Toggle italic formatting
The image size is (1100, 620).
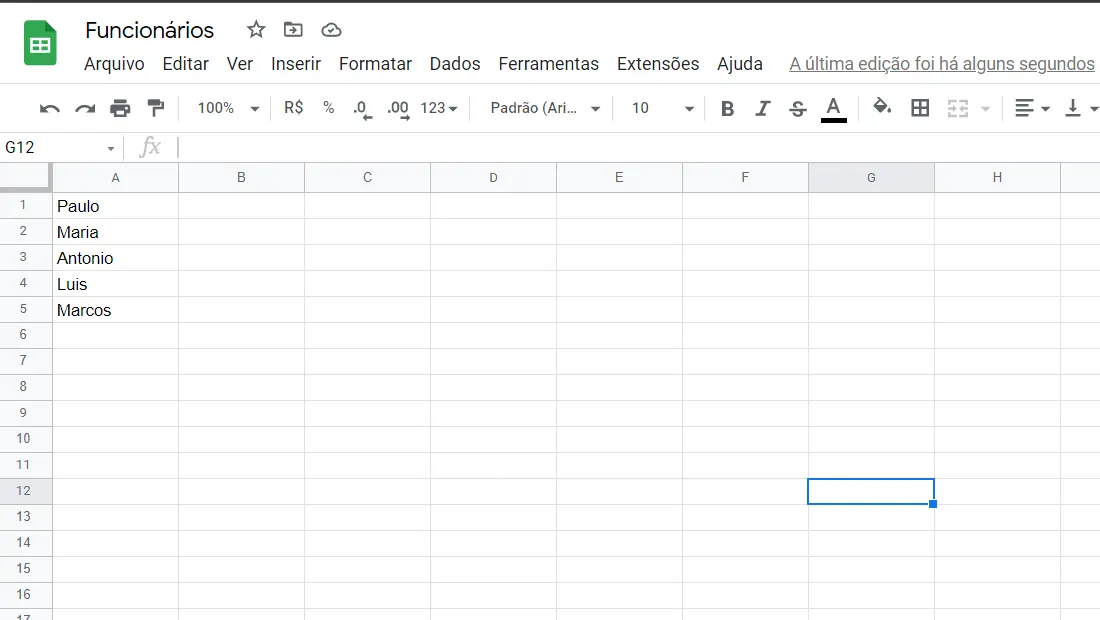coord(763,109)
